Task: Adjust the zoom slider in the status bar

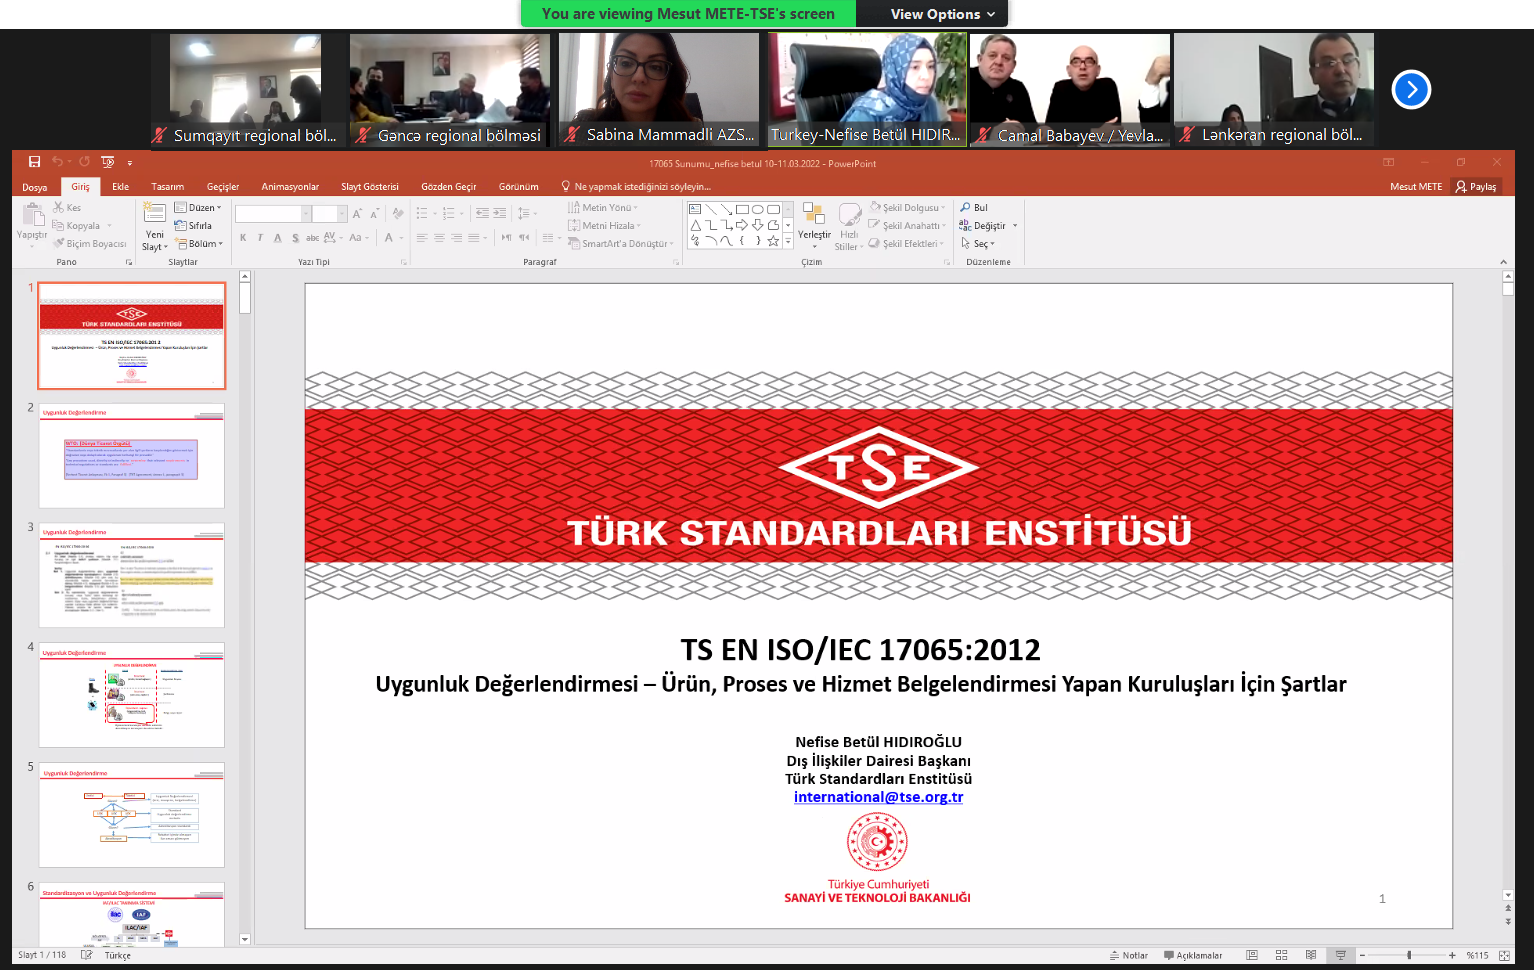Action: point(1409,955)
